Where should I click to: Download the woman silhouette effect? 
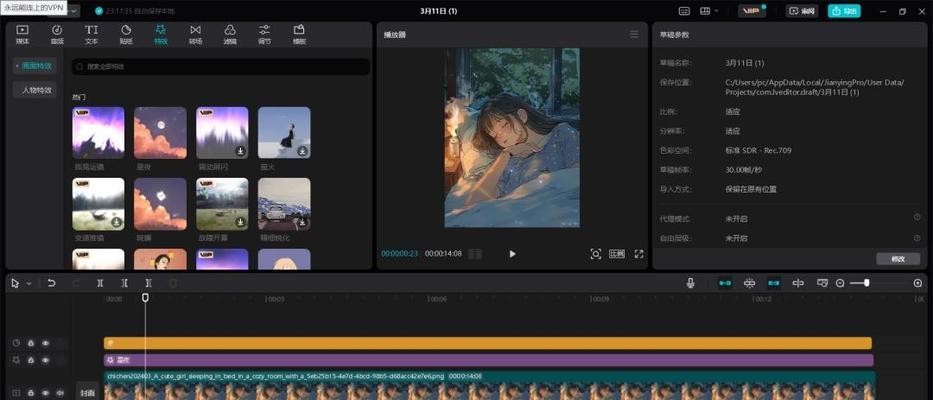[302, 152]
